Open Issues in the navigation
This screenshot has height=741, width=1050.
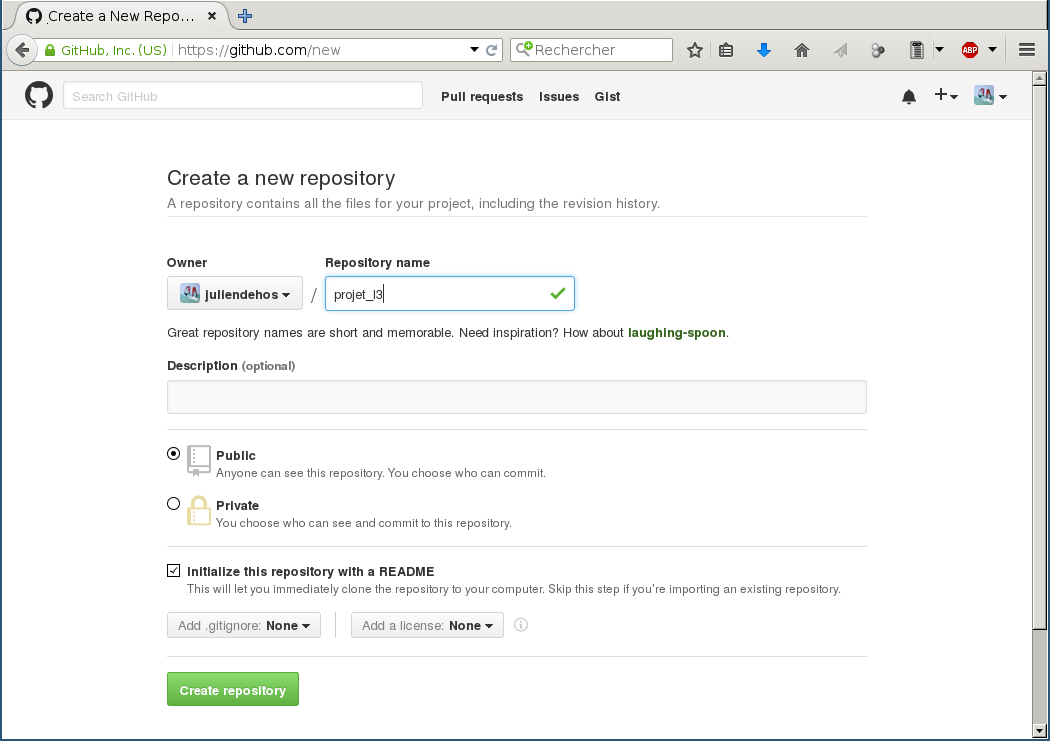(559, 96)
